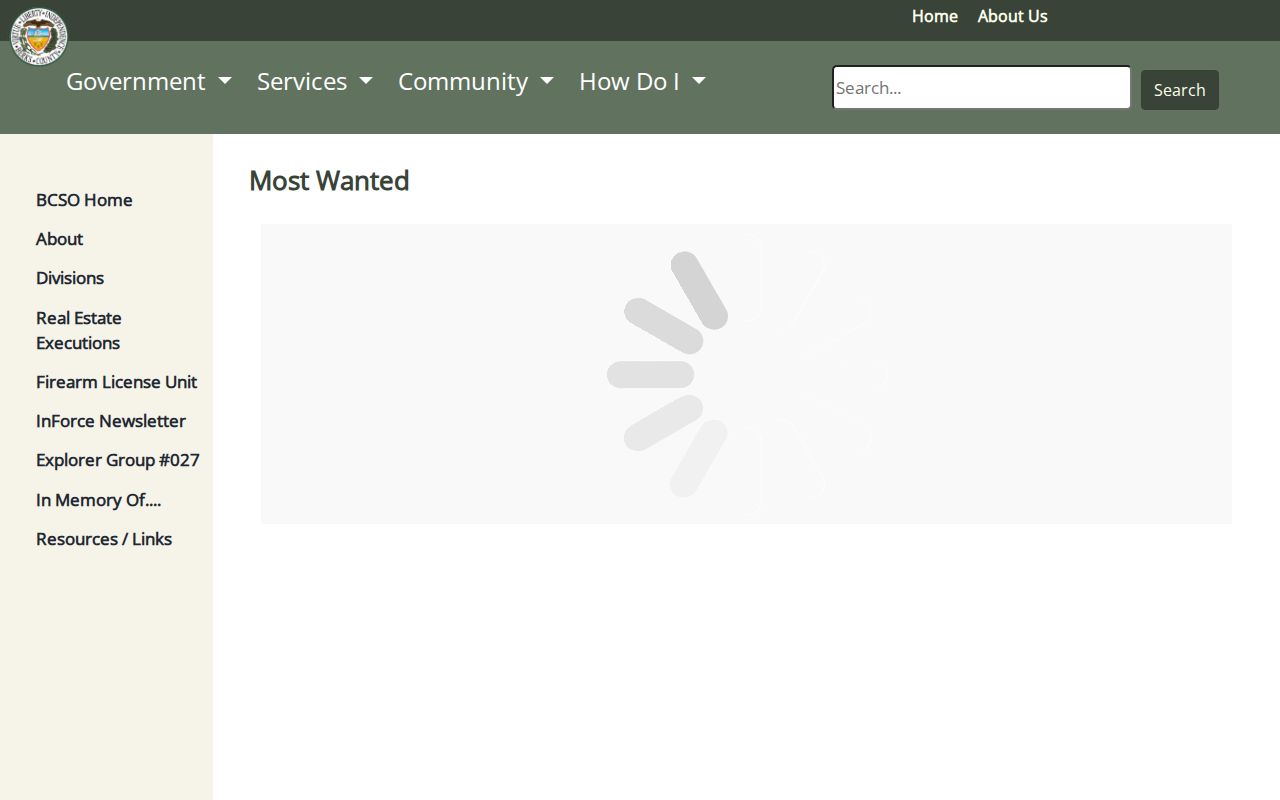Go to the Home link
The height and width of the screenshot is (800, 1280).
(x=935, y=16)
